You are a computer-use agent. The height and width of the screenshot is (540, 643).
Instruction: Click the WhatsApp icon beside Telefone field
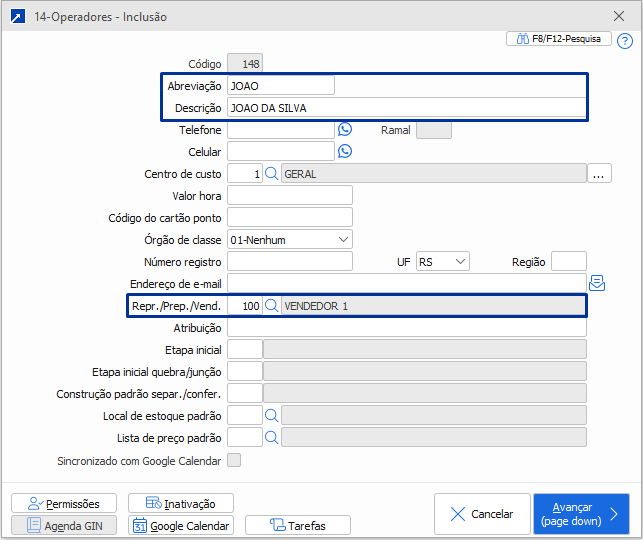pos(345,130)
